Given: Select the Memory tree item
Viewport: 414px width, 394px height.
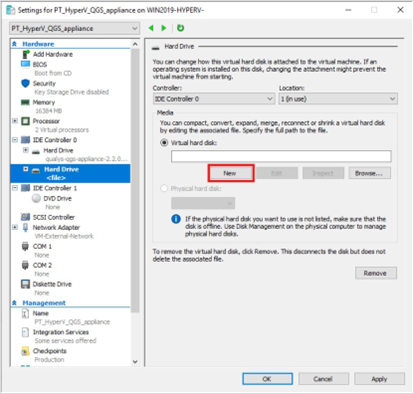Looking at the screenshot, I should 44,102.
